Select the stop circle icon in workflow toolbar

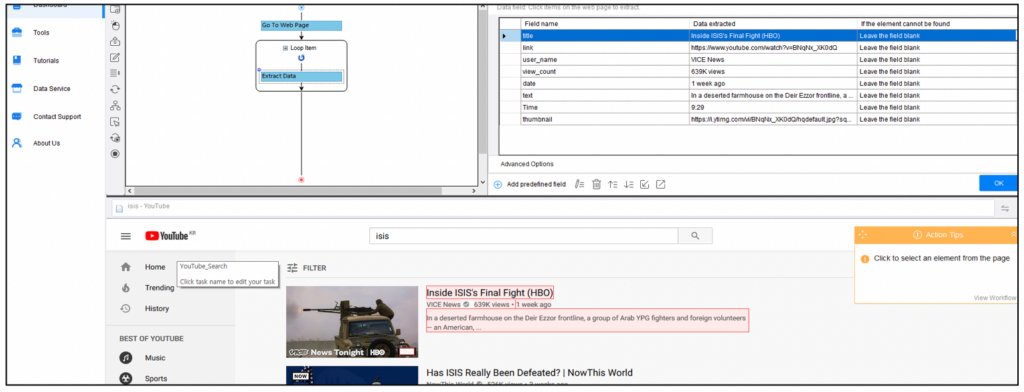[115, 154]
